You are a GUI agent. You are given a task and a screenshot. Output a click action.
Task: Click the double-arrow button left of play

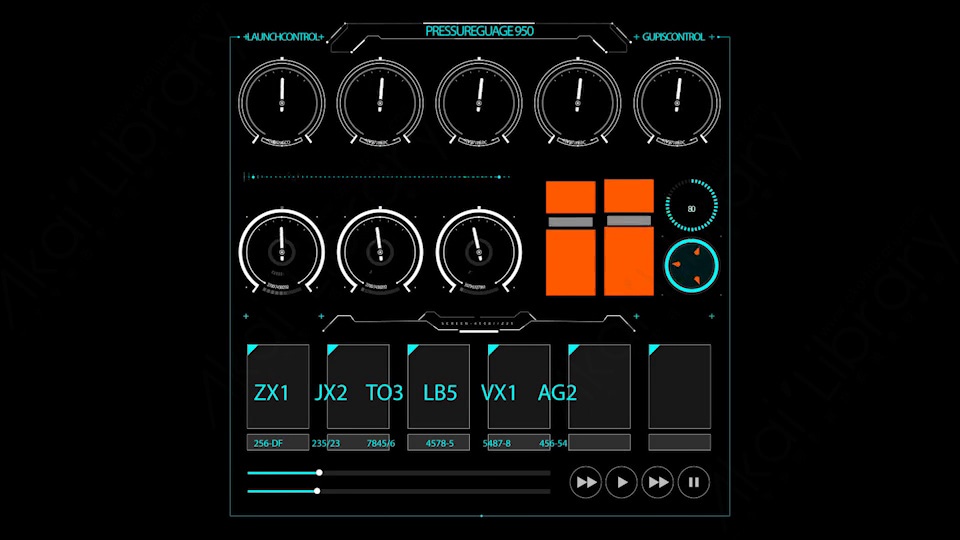pyautogui.click(x=585, y=482)
